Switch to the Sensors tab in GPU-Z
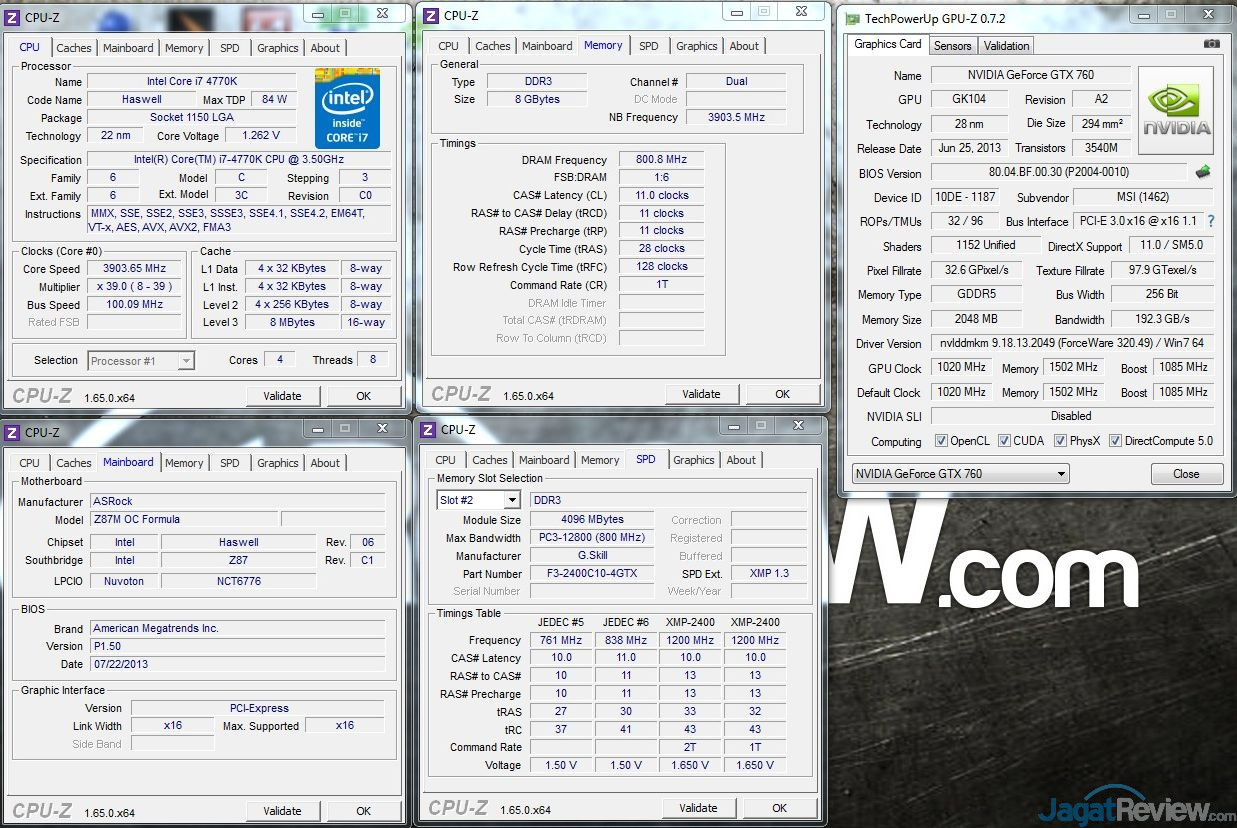Viewport: 1237px width, 828px height. 952,46
